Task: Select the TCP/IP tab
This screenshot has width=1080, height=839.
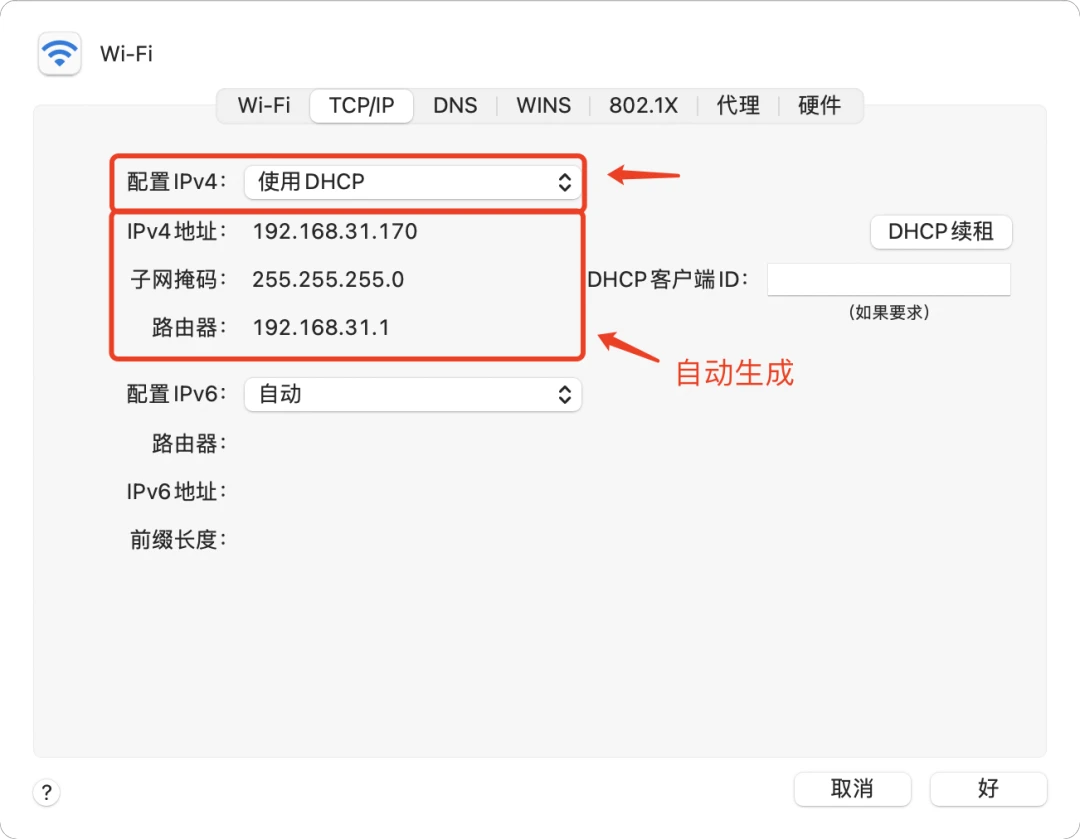Action: point(361,106)
